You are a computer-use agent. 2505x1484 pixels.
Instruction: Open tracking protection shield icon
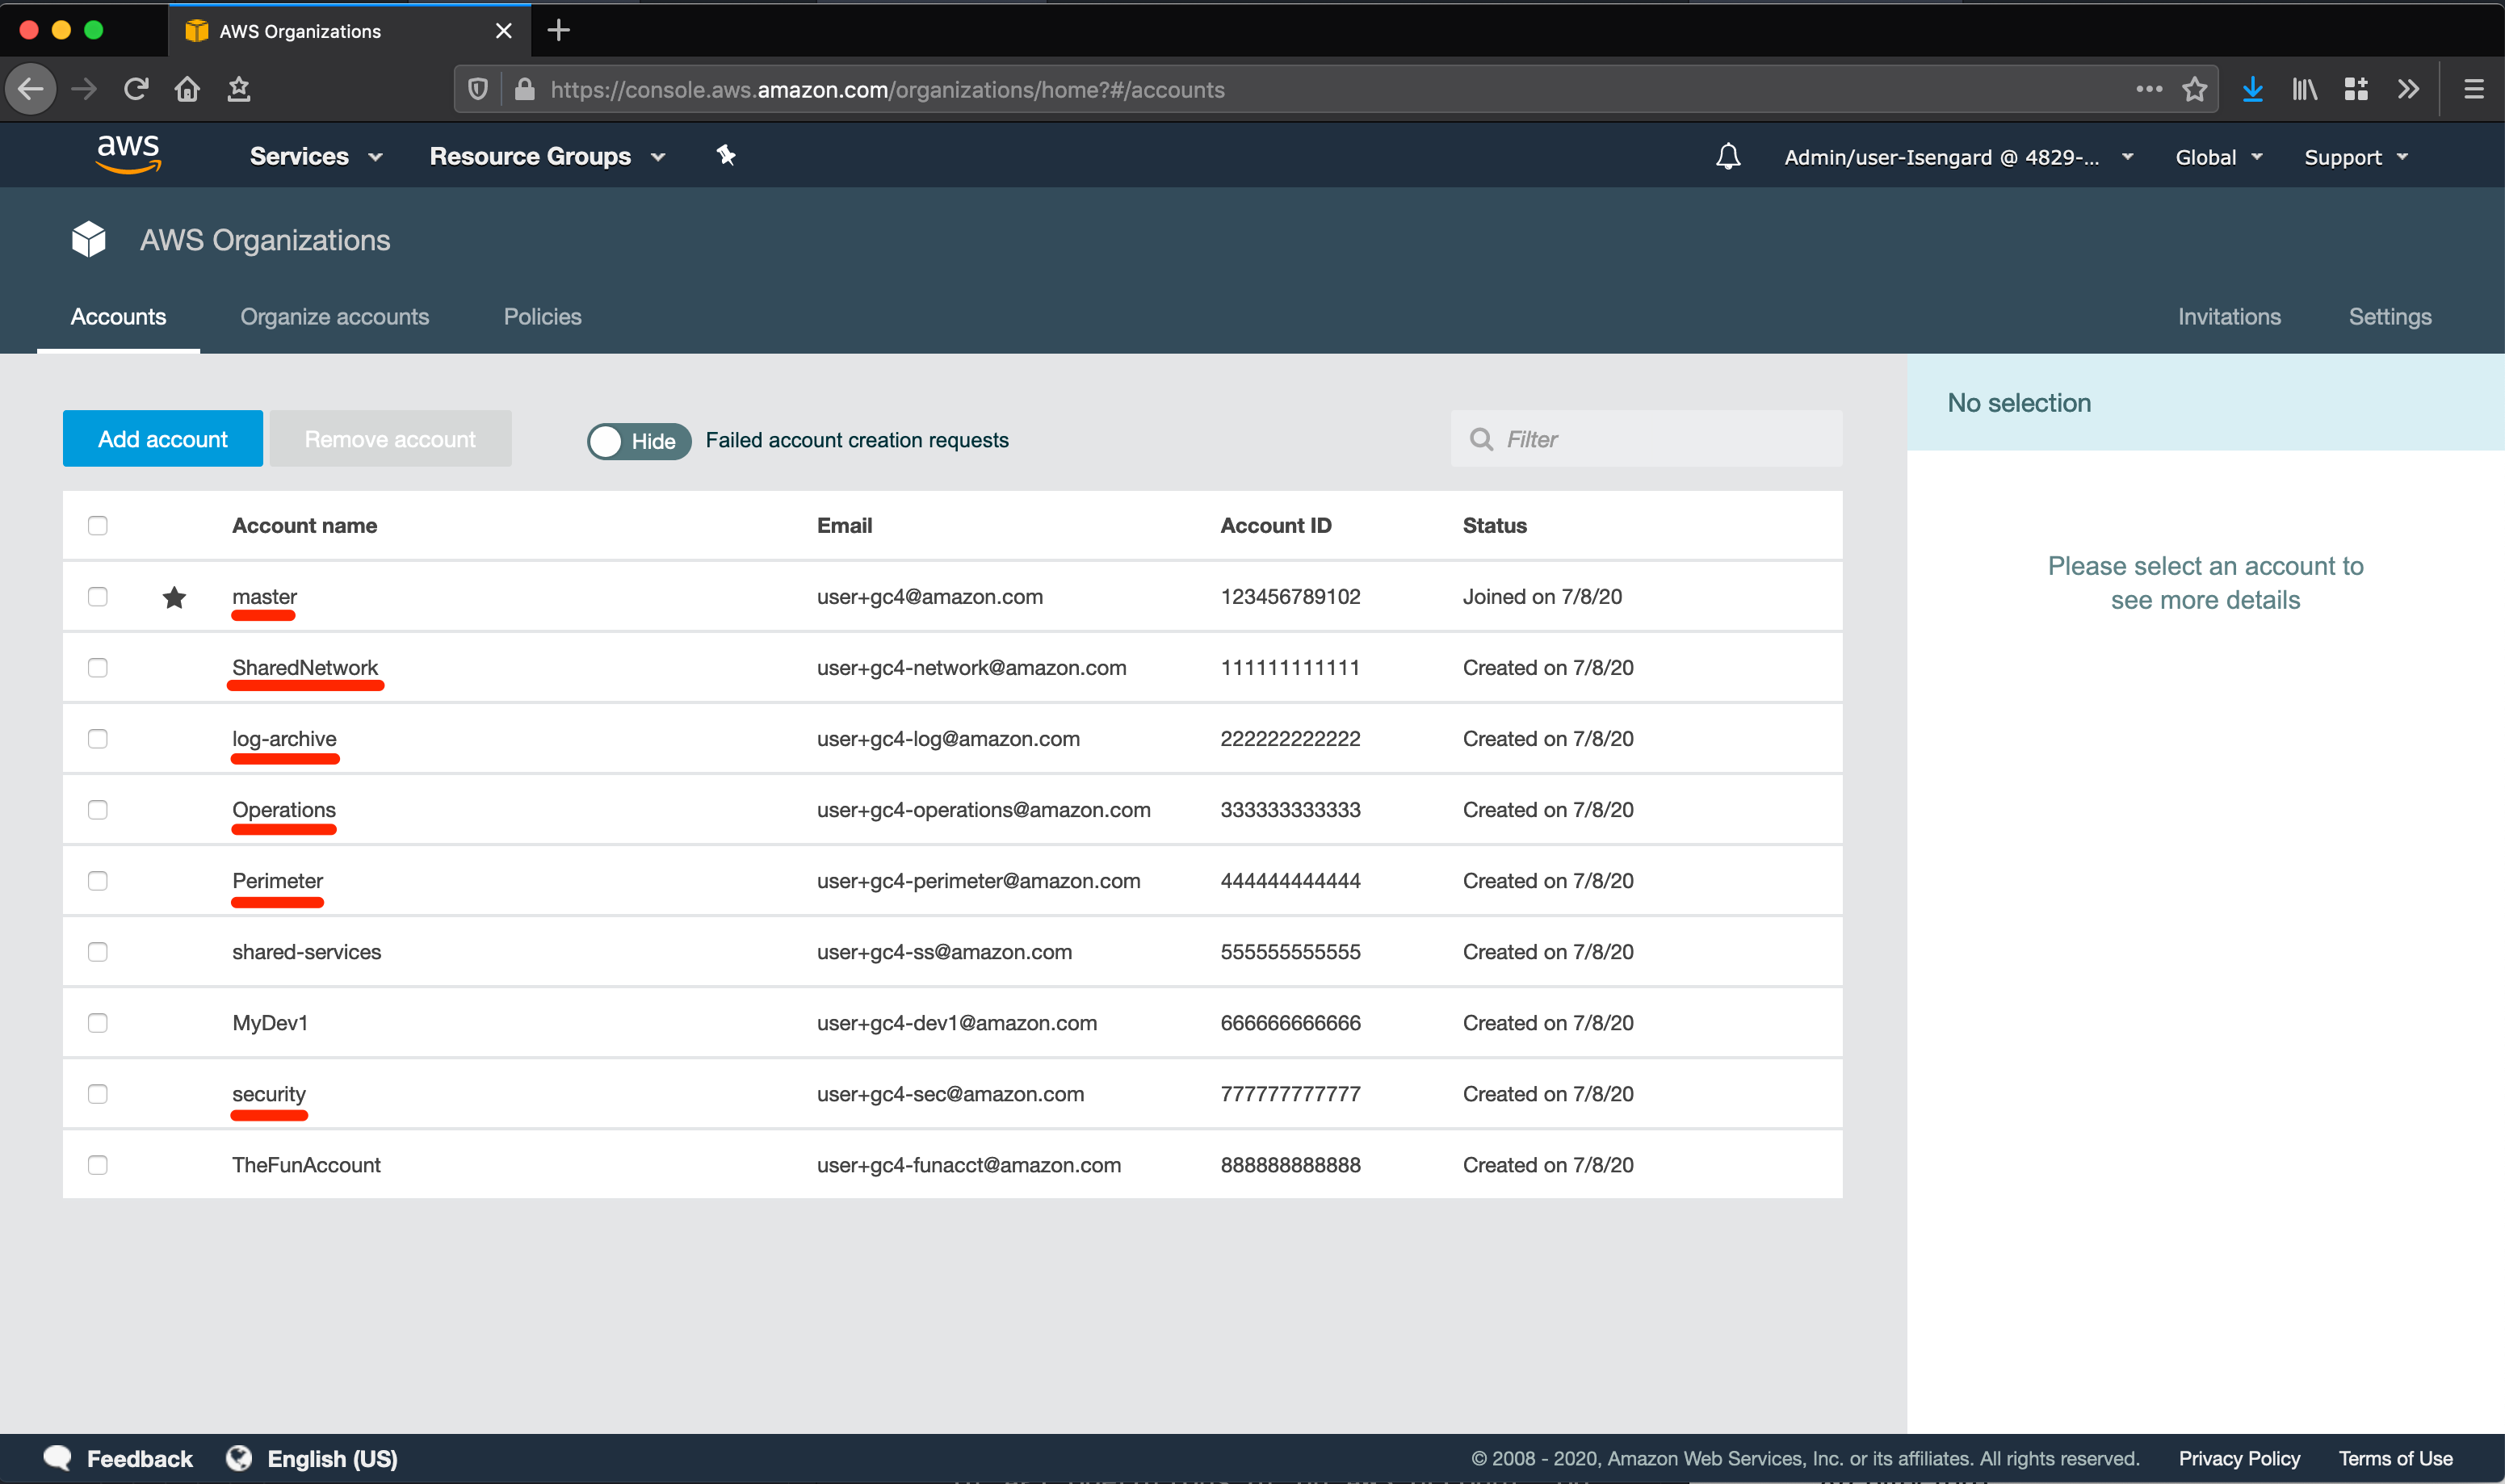click(x=478, y=89)
